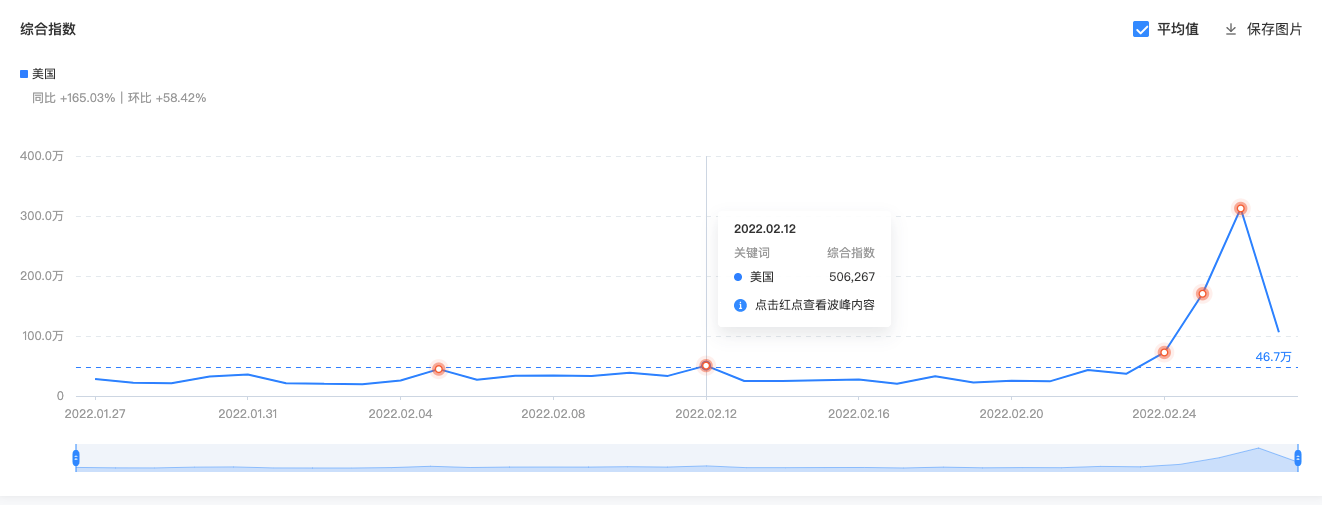Click the range slider overview chart area
Image resolution: width=1322 pixels, height=505 pixels.
tap(687, 458)
